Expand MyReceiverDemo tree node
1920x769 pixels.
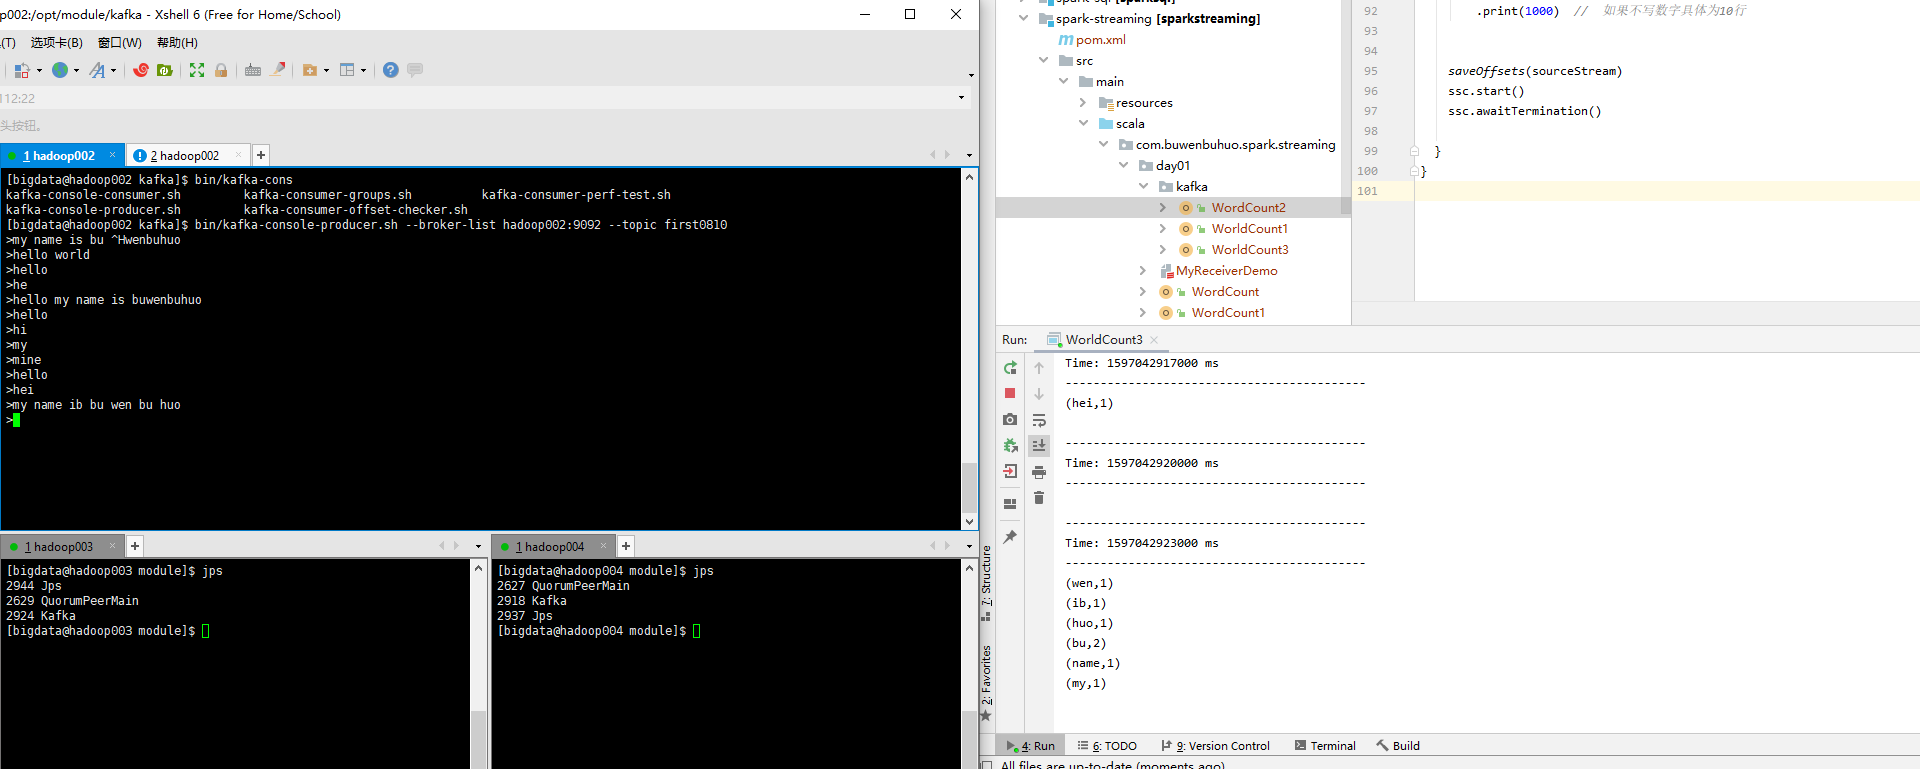1143,271
